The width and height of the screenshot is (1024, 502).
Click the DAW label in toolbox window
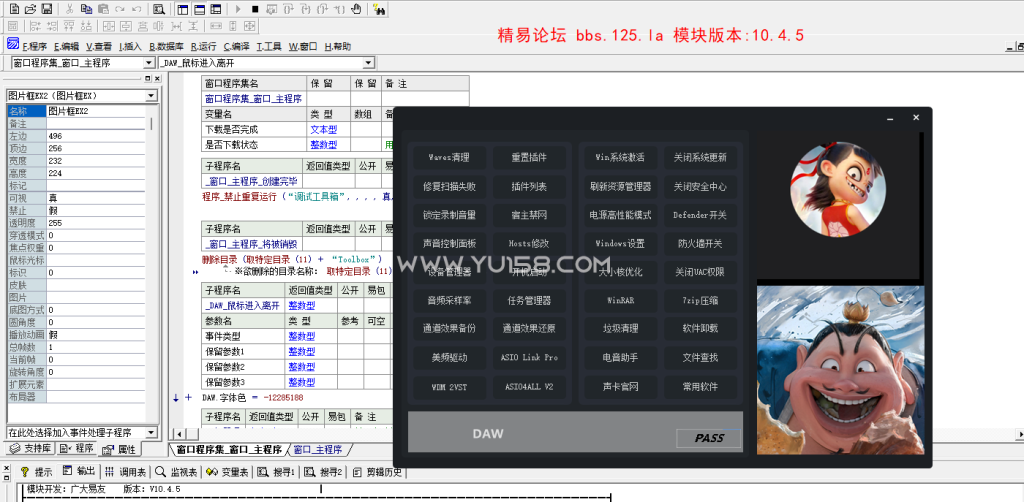pos(488,433)
